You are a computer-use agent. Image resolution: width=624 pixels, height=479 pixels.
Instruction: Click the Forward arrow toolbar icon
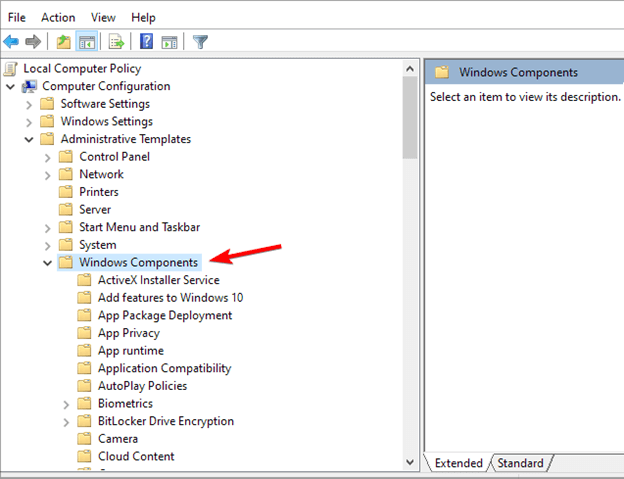click(33, 41)
